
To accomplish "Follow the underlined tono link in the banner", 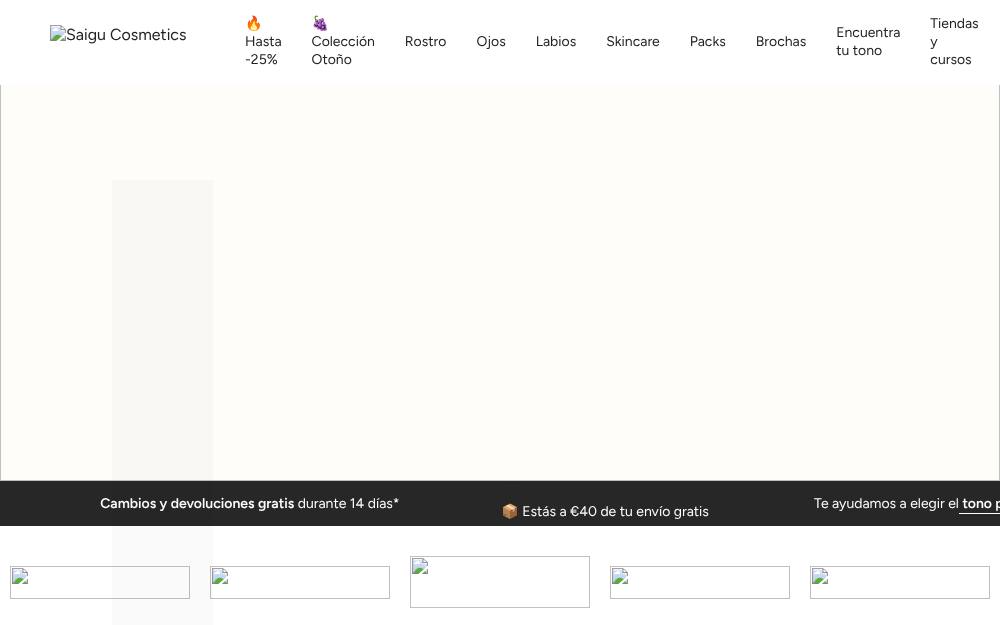I will [980, 504].
